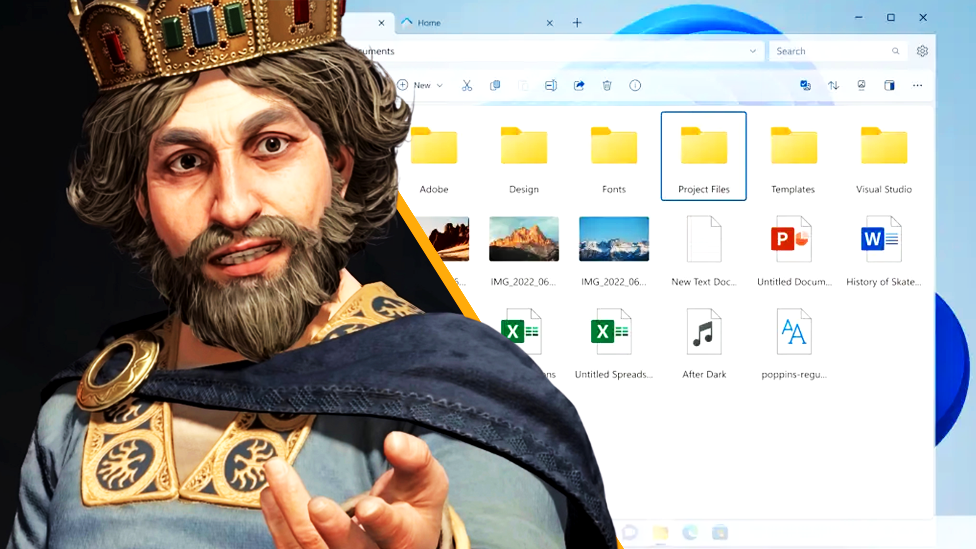Add a new tab with plus button
976x549 pixels.
577,22
